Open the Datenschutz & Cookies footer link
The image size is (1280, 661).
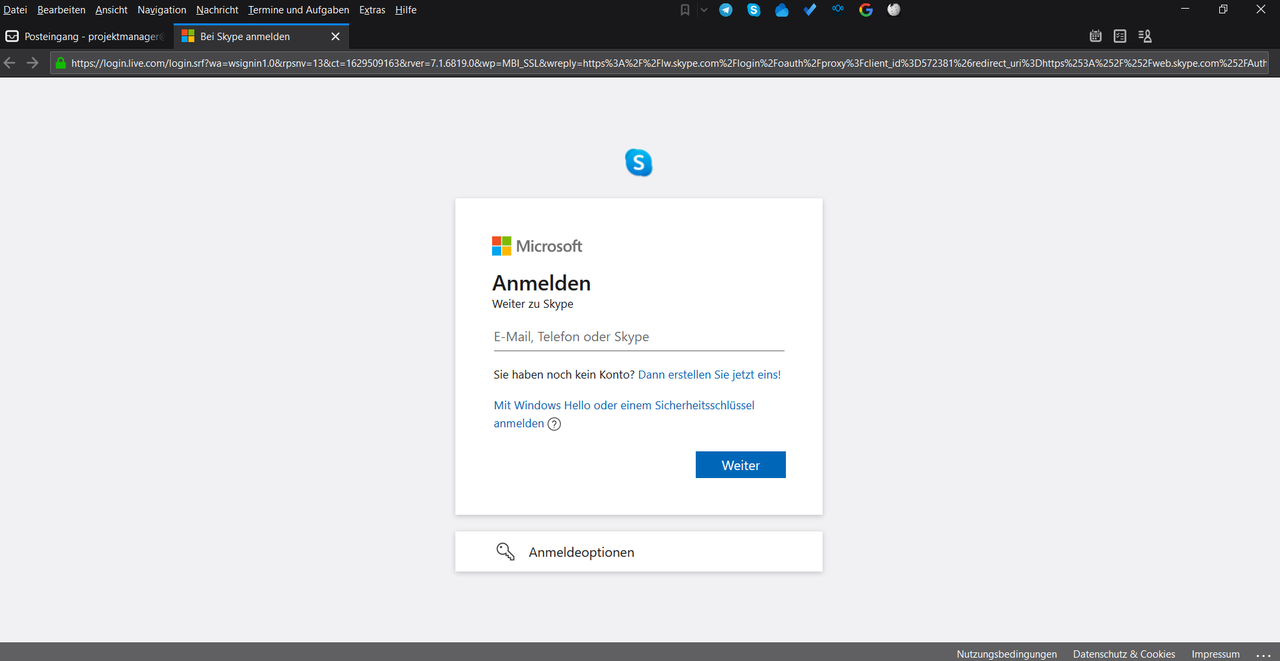click(1124, 654)
